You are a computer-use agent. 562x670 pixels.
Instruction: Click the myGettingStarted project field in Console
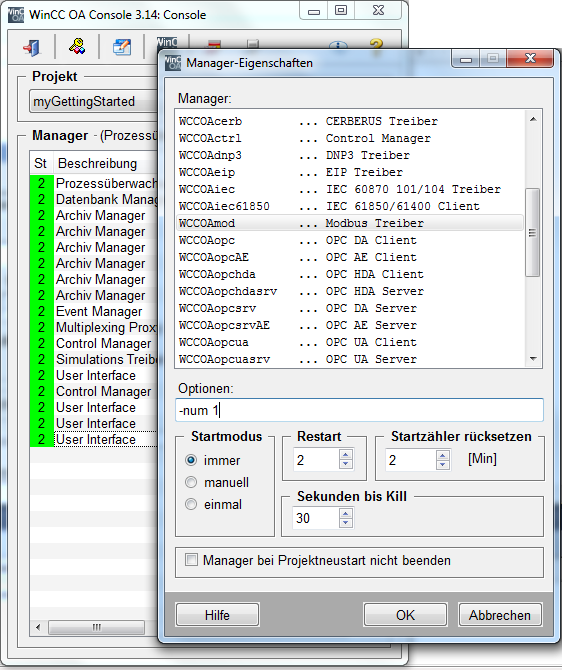click(94, 101)
